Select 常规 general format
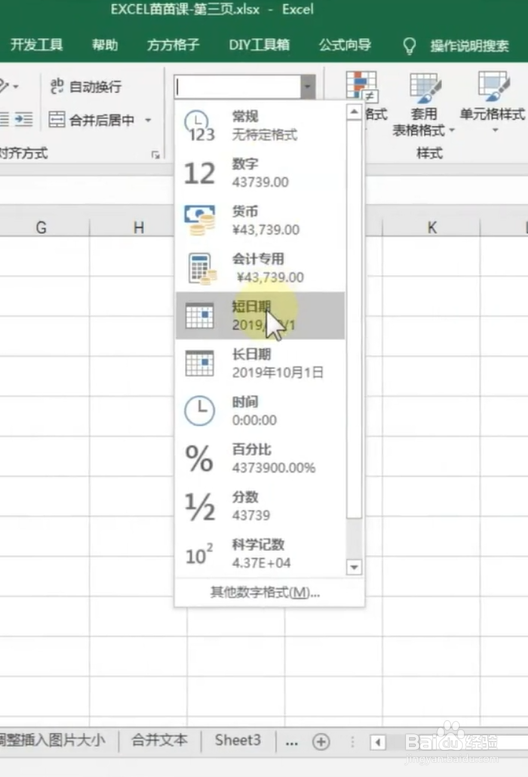Viewport: 528px width, 777px height. (260, 125)
